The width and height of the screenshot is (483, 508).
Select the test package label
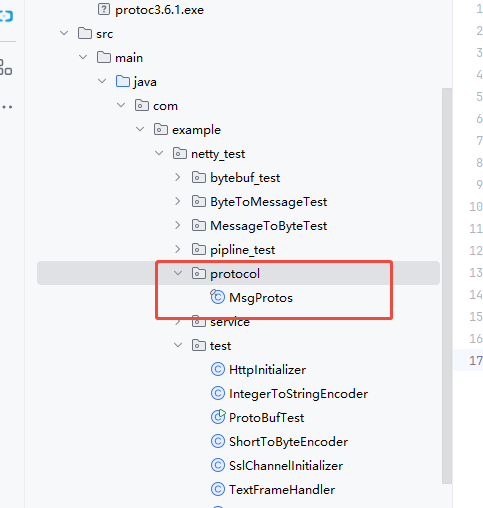220,346
